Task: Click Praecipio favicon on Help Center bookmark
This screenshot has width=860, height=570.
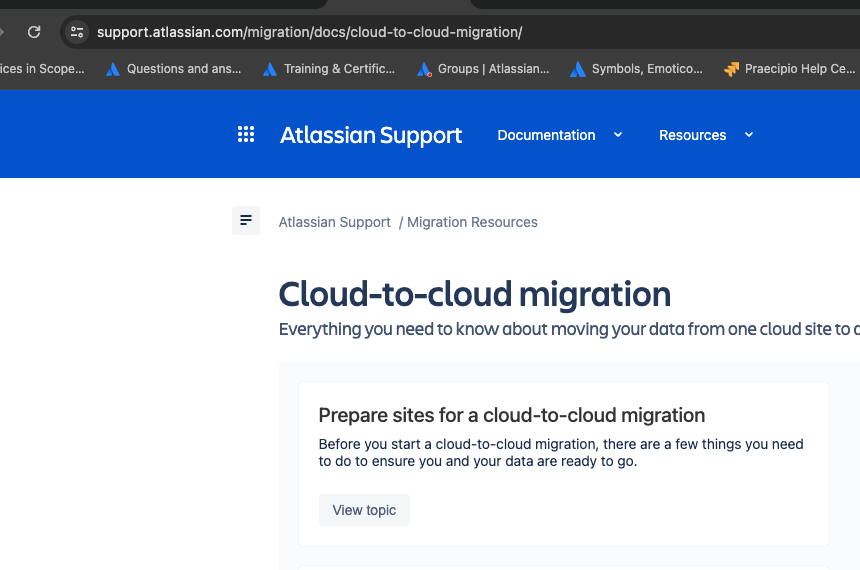Action: (x=731, y=69)
